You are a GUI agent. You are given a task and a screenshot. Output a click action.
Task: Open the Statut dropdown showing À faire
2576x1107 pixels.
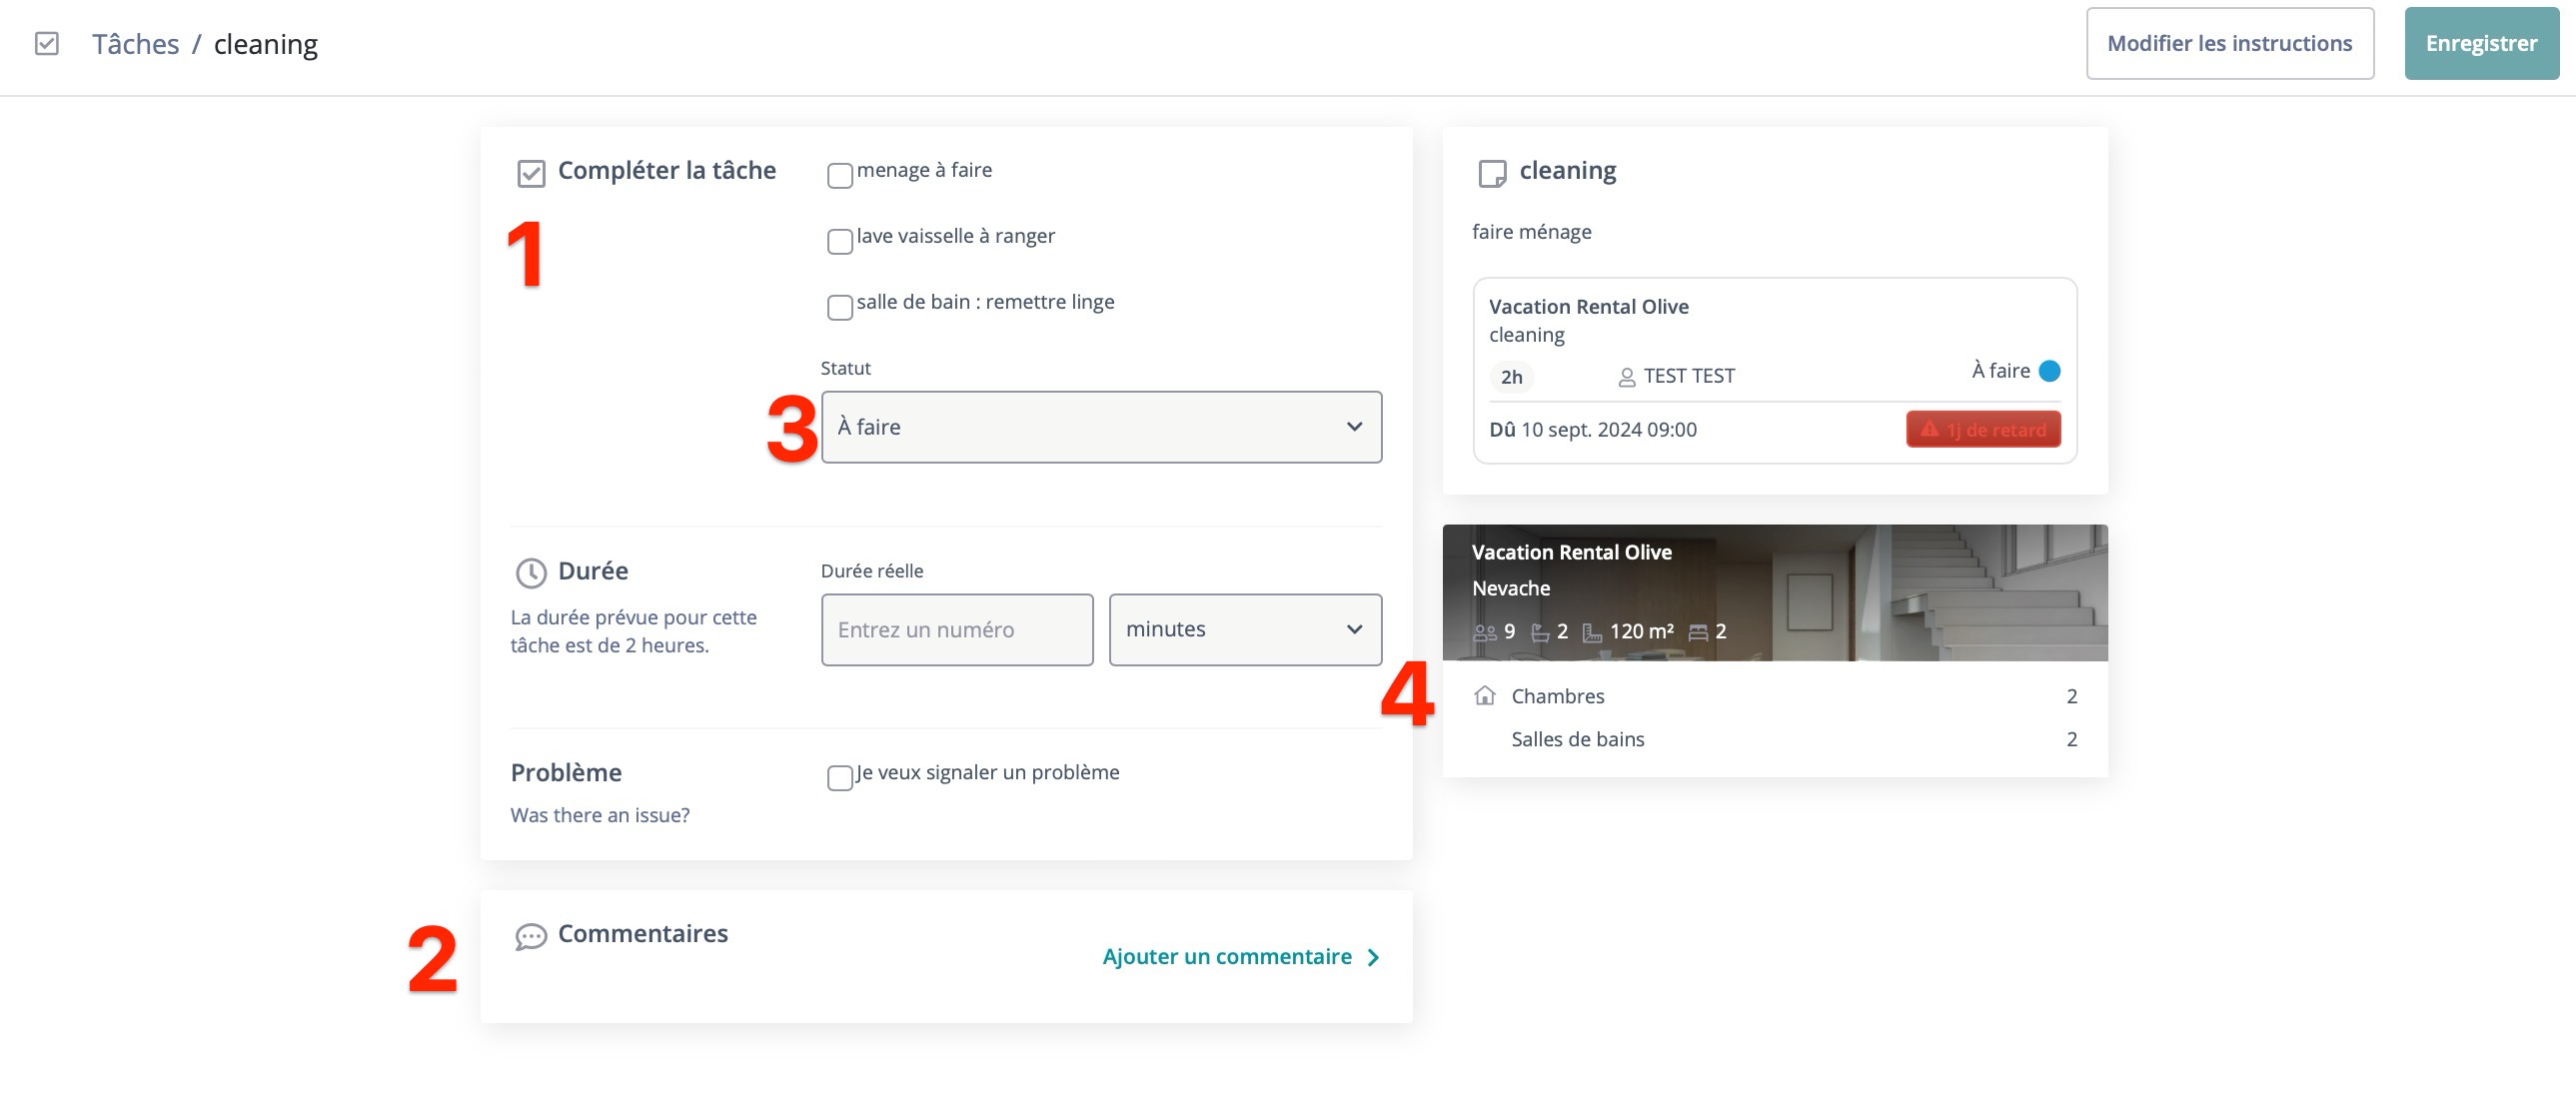1101,427
